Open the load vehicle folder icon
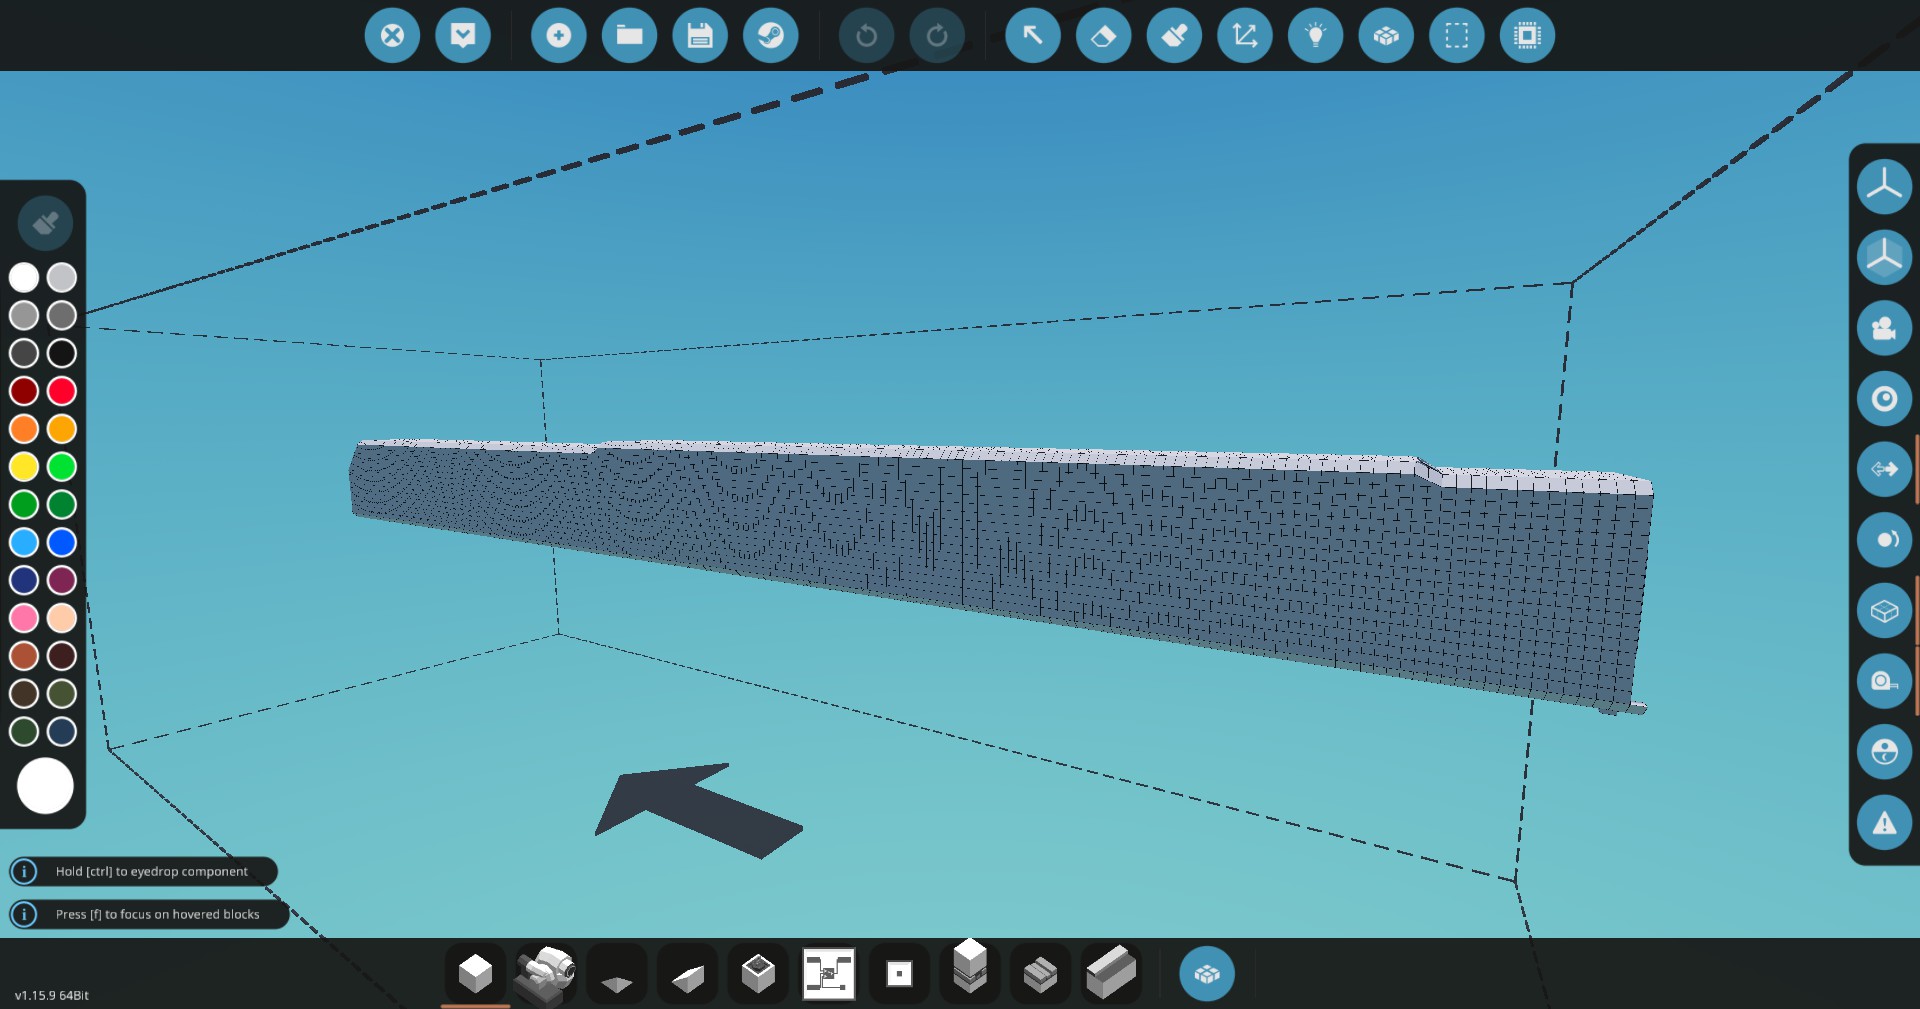 629,36
